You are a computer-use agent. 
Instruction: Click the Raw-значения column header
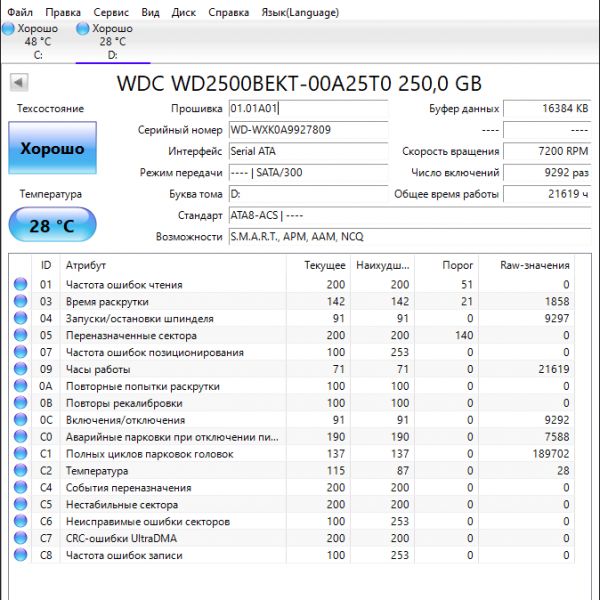527,265
